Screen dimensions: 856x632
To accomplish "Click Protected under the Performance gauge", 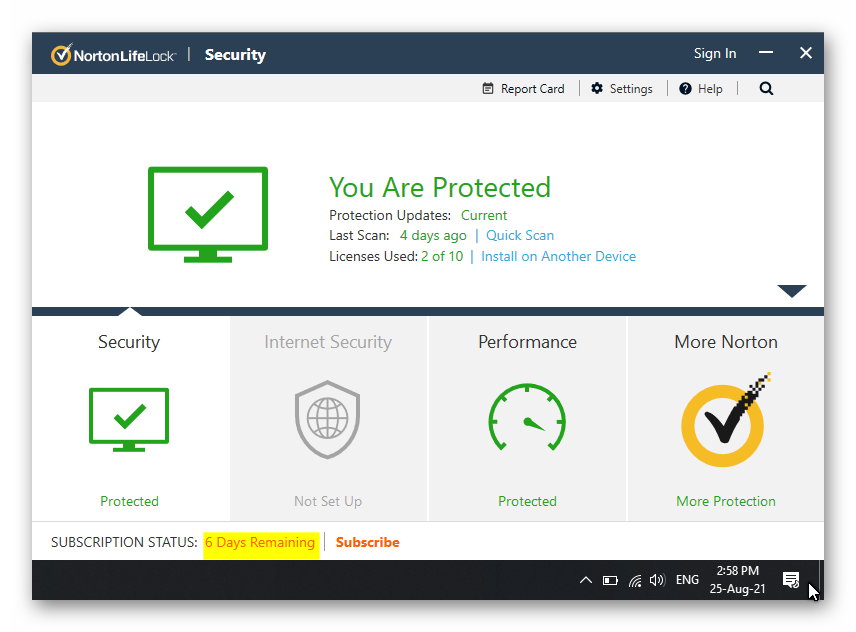I will pyautogui.click(x=527, y=501).
